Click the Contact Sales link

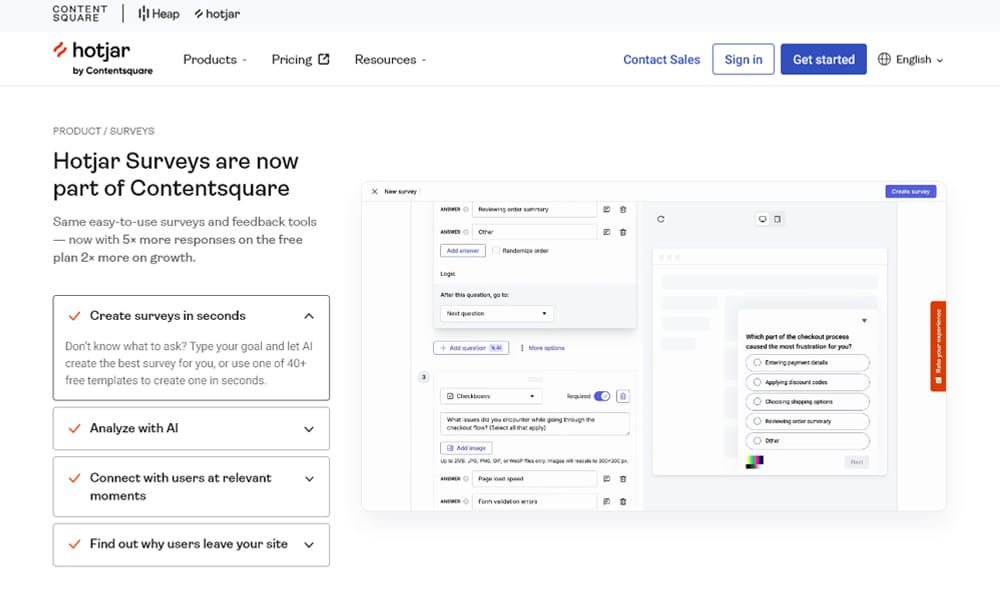[x=661, y=59]
